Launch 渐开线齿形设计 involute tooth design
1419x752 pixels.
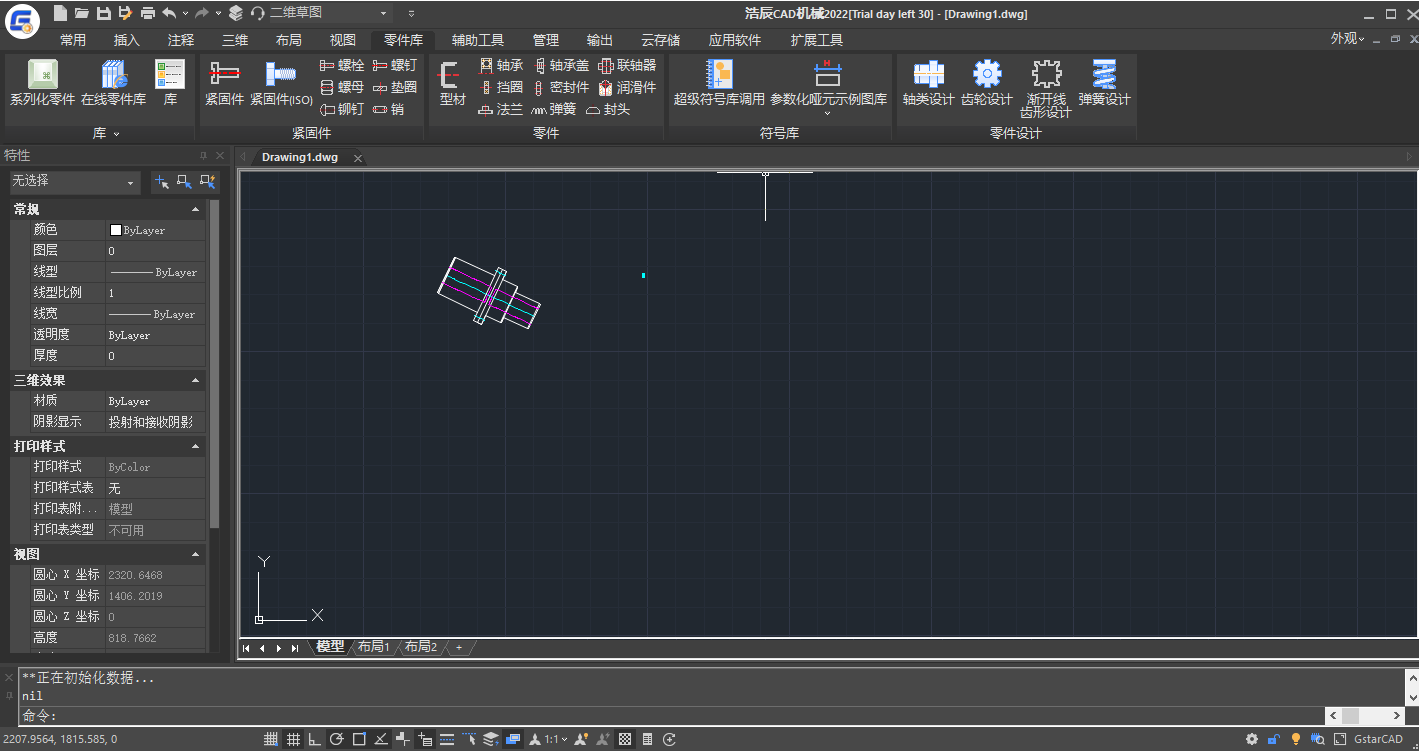[1046, 88]
